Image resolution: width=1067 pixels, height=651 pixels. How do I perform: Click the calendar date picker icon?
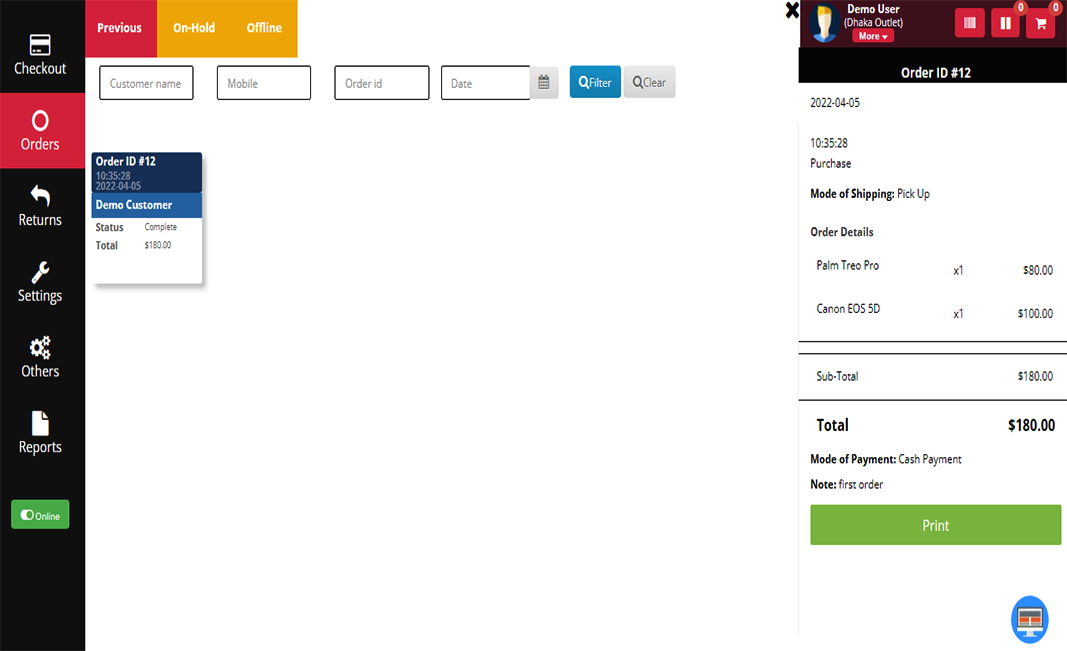pos(544,83)
